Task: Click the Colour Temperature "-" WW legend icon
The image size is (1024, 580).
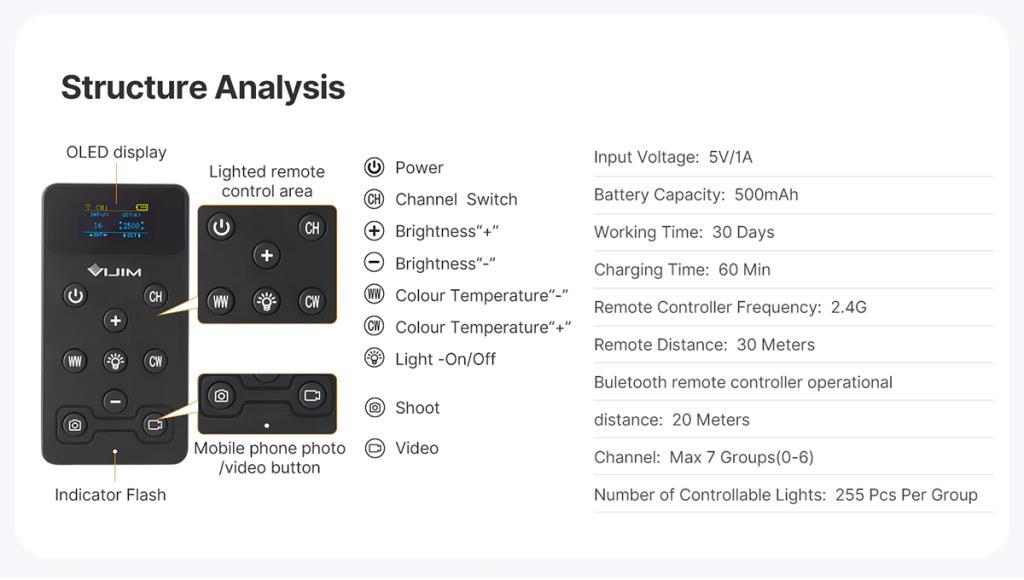Action: click(x=374, y=295)
